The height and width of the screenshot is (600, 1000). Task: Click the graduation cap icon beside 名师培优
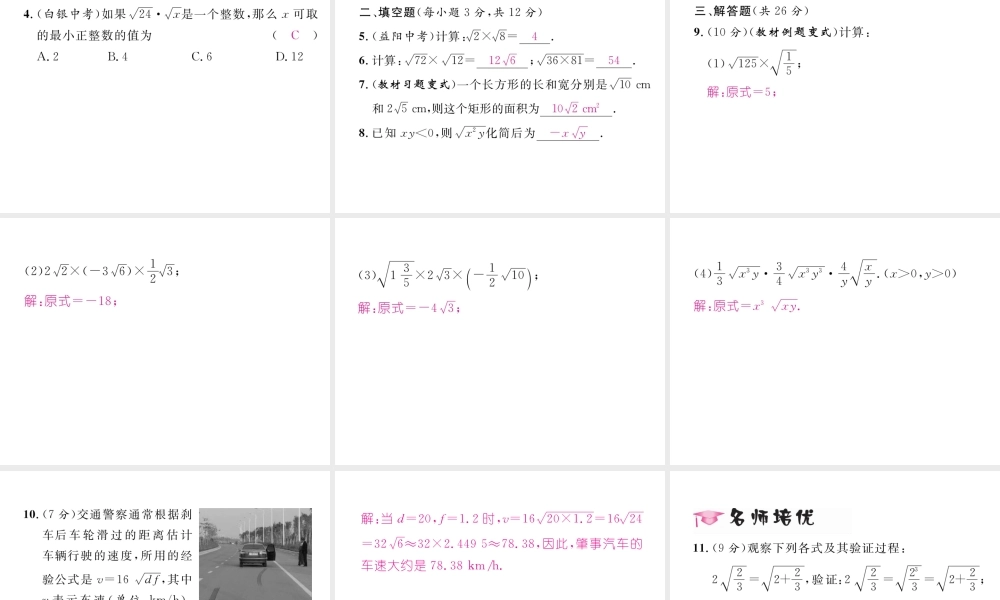pos(708,518)
